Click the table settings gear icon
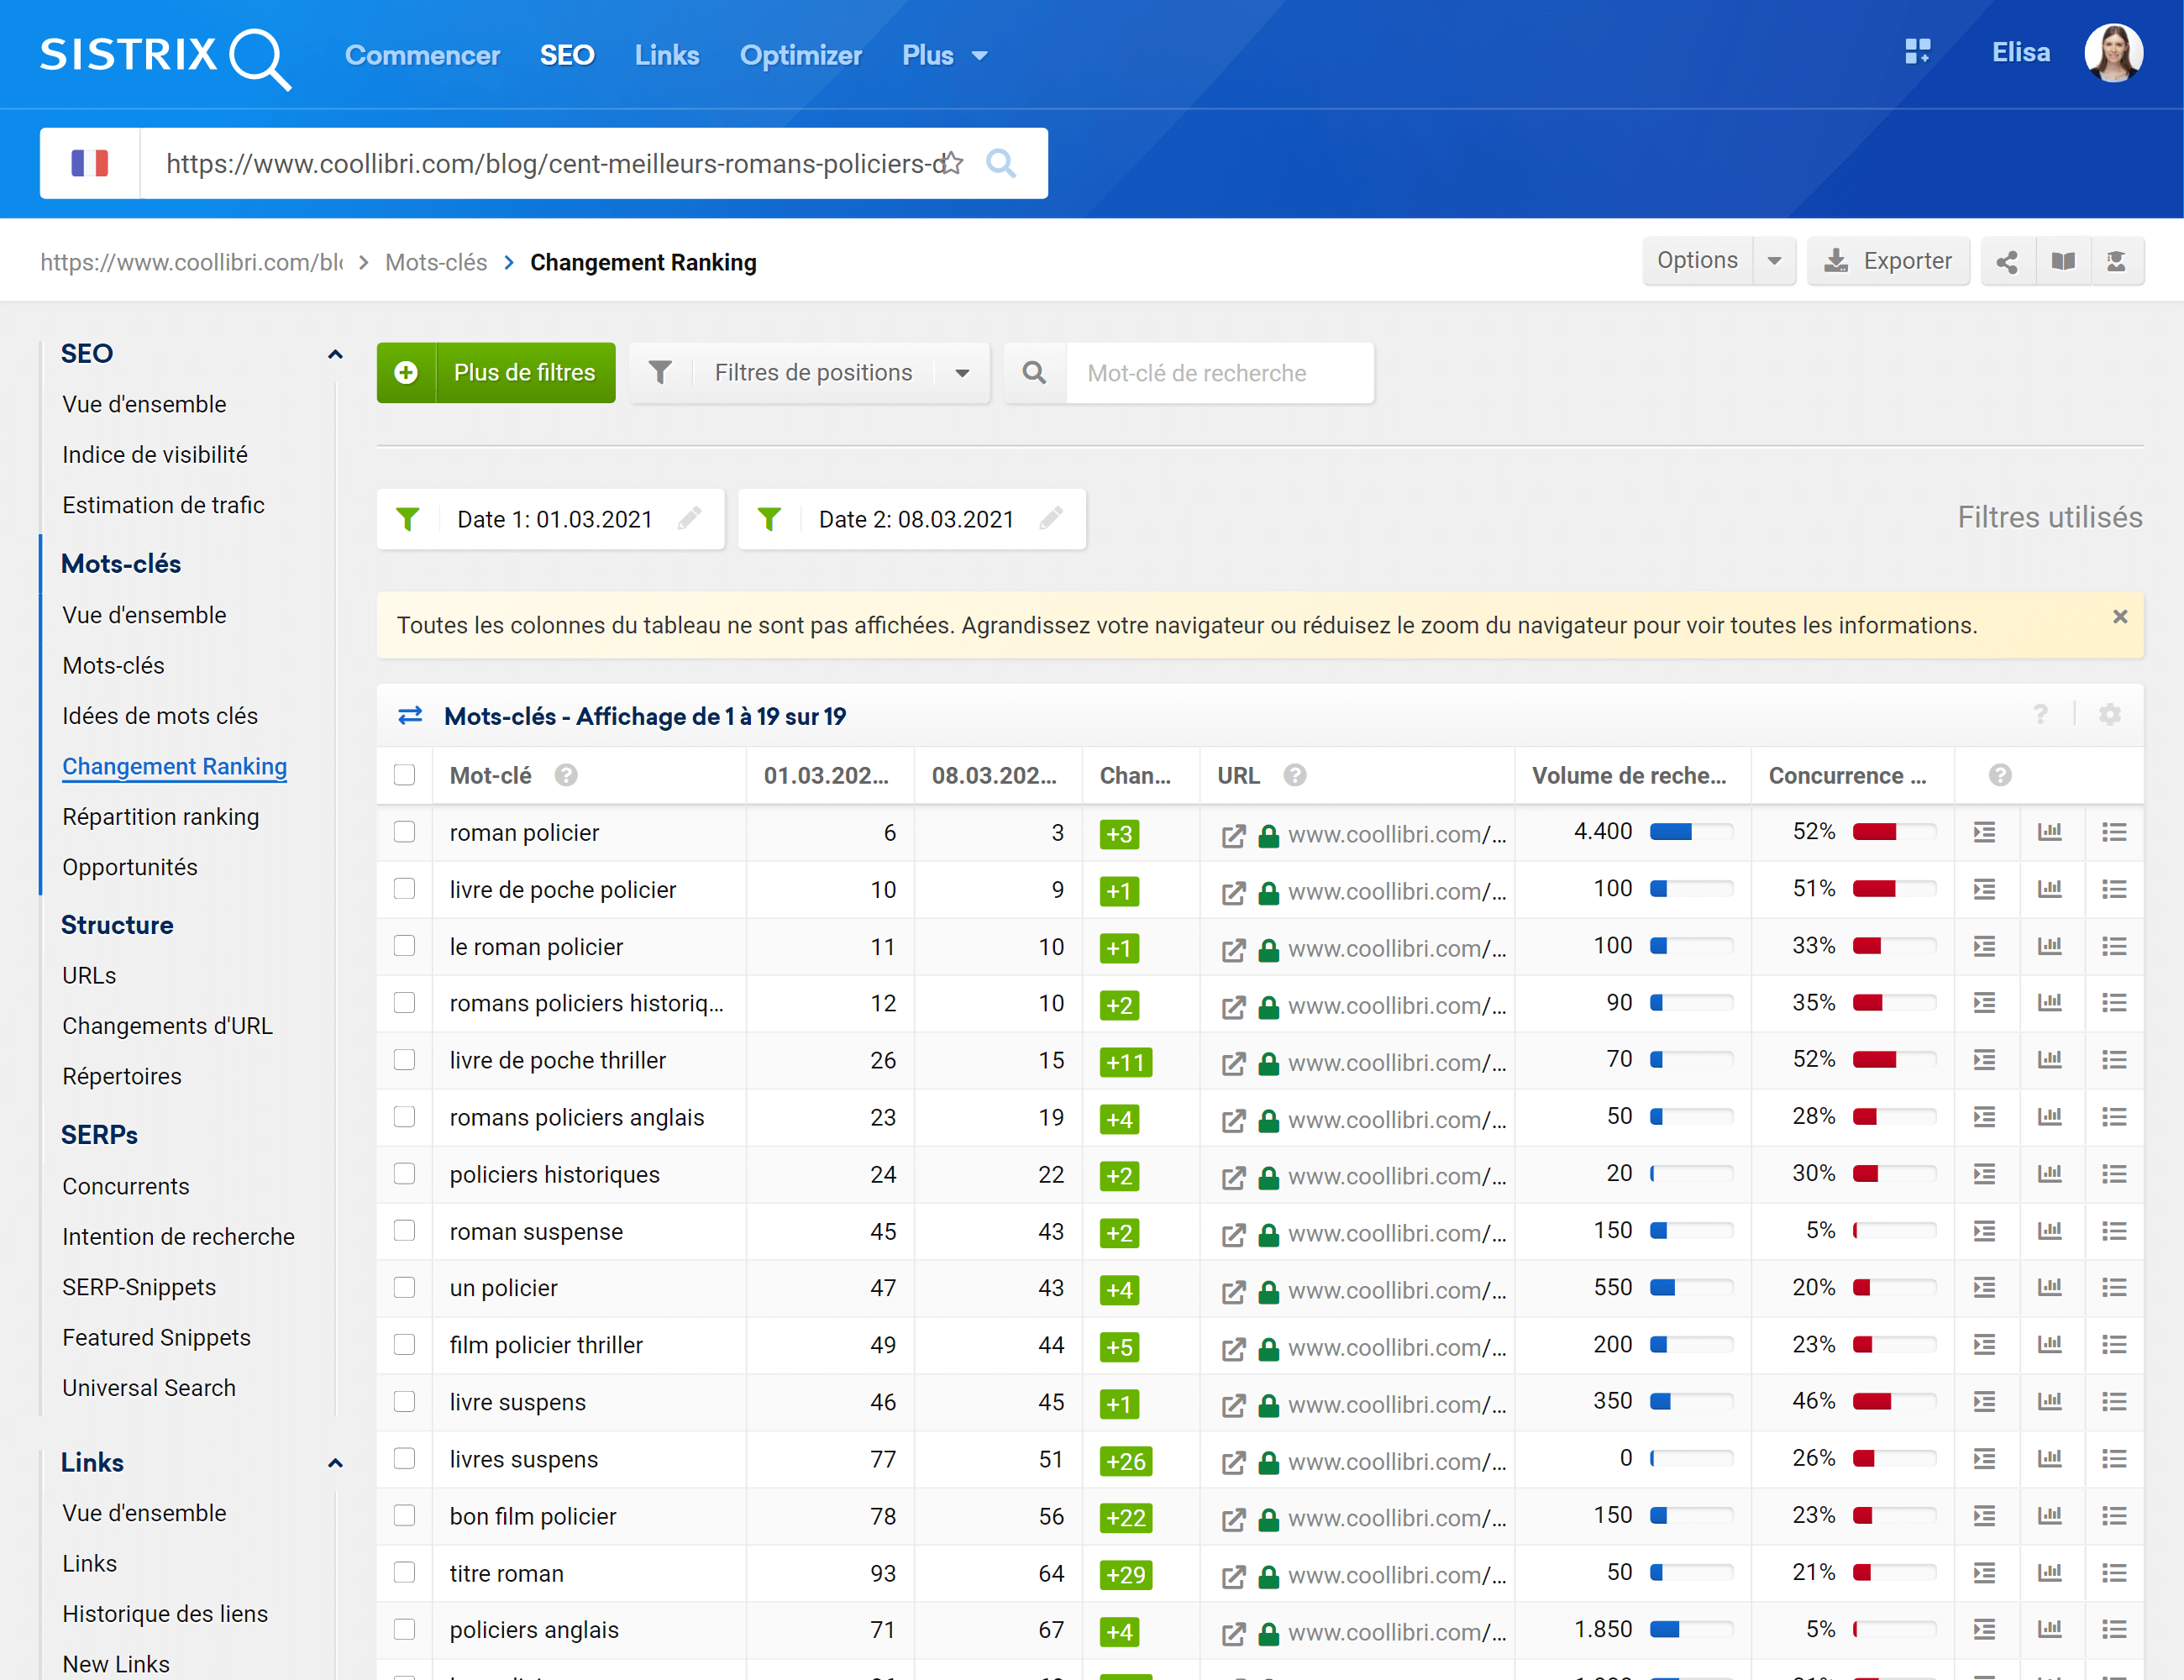Viewport: 2184px width, 1680px height. (x=2110, y=715)
